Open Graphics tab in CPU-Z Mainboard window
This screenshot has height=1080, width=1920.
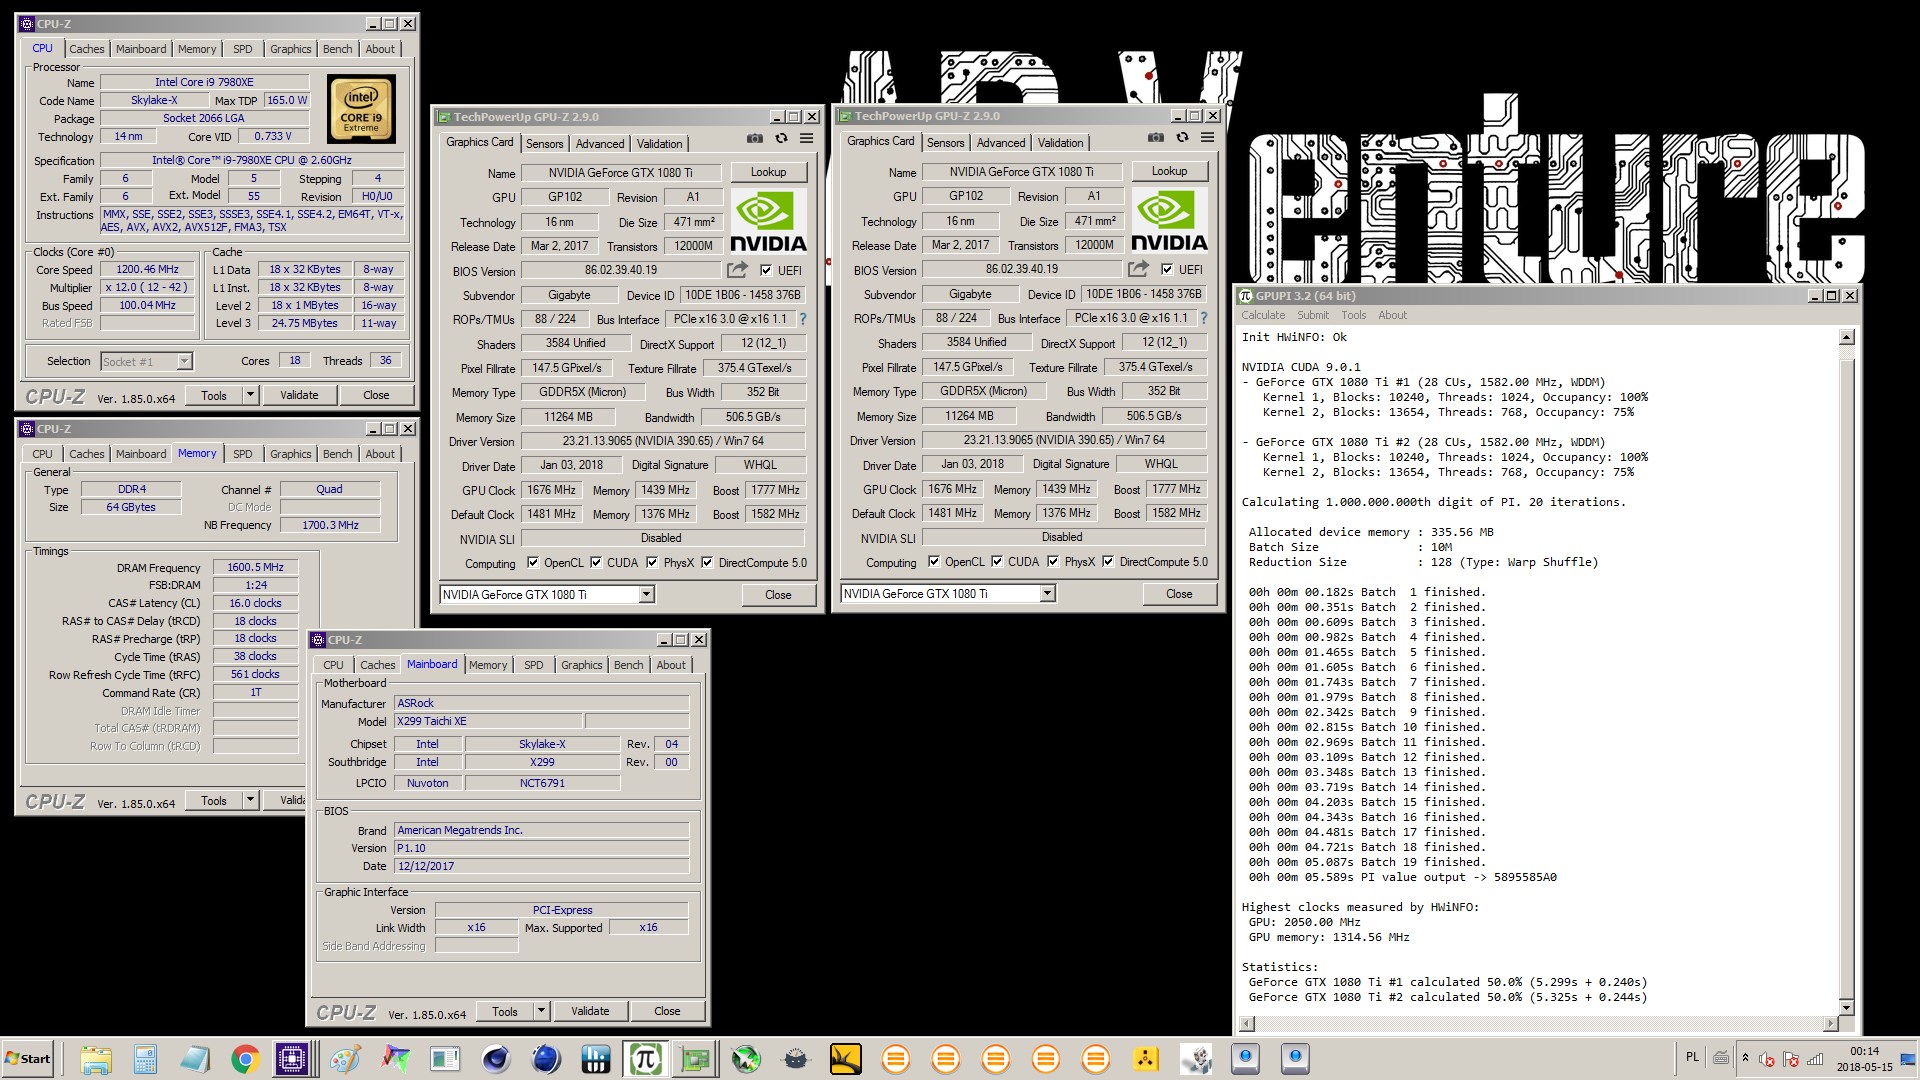[581, 665]
